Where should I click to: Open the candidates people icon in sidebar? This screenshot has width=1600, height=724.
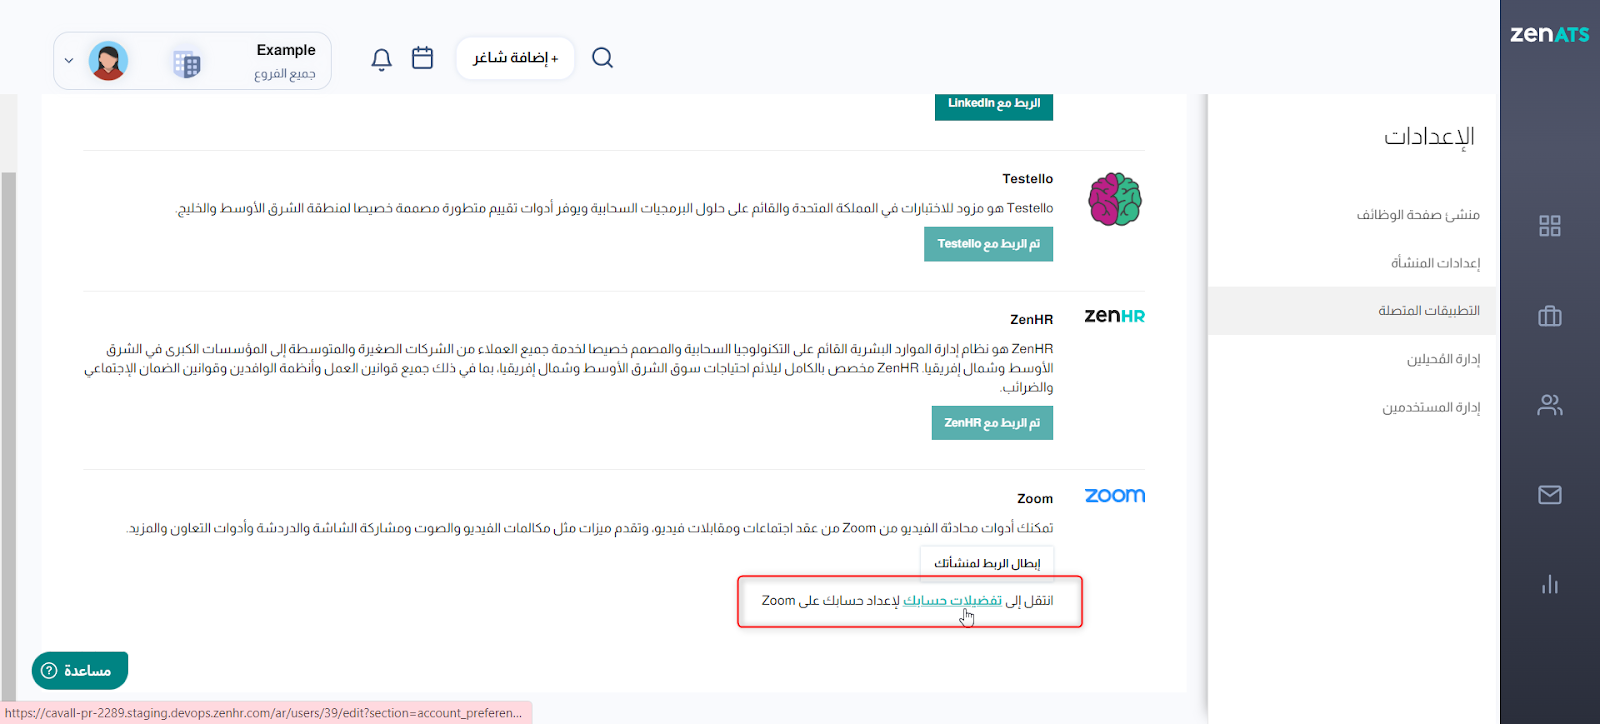[1550, 405]
